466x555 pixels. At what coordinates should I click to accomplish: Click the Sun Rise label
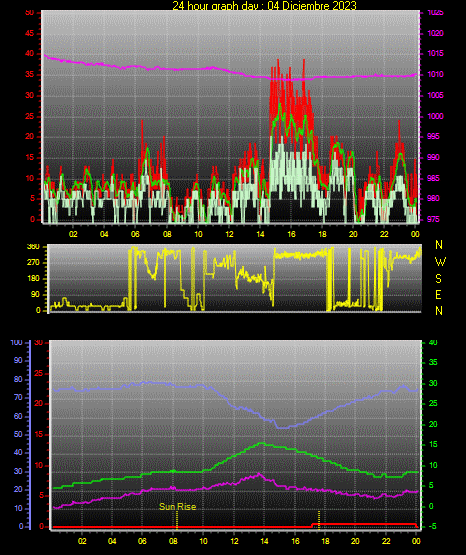178,507
